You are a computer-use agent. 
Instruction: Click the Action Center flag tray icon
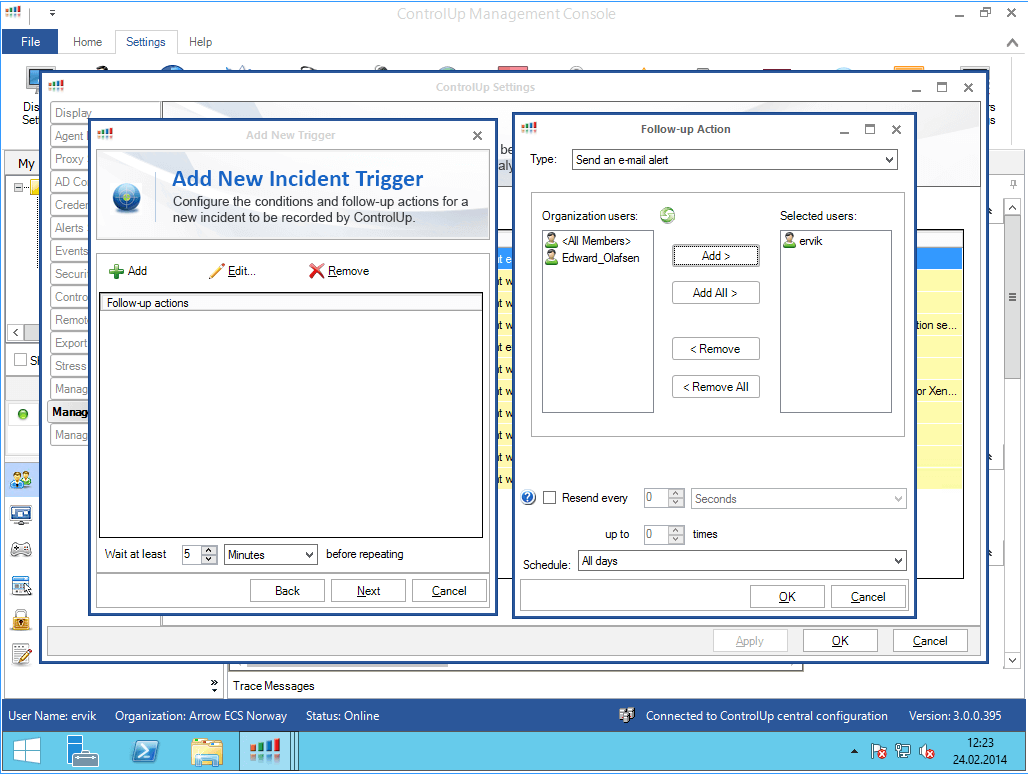coord(879,751)
